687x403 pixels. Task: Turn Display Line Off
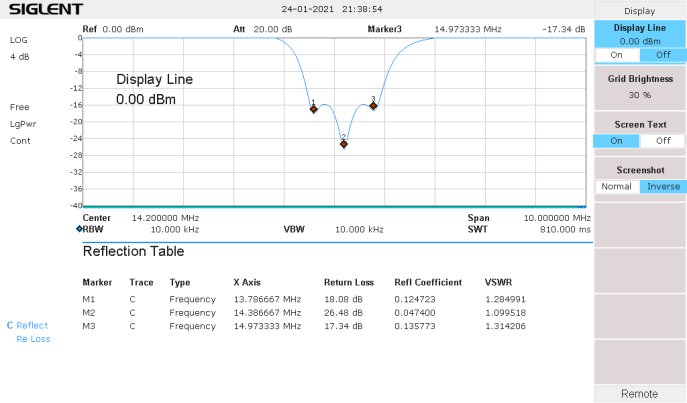click(x=662, y=55)
